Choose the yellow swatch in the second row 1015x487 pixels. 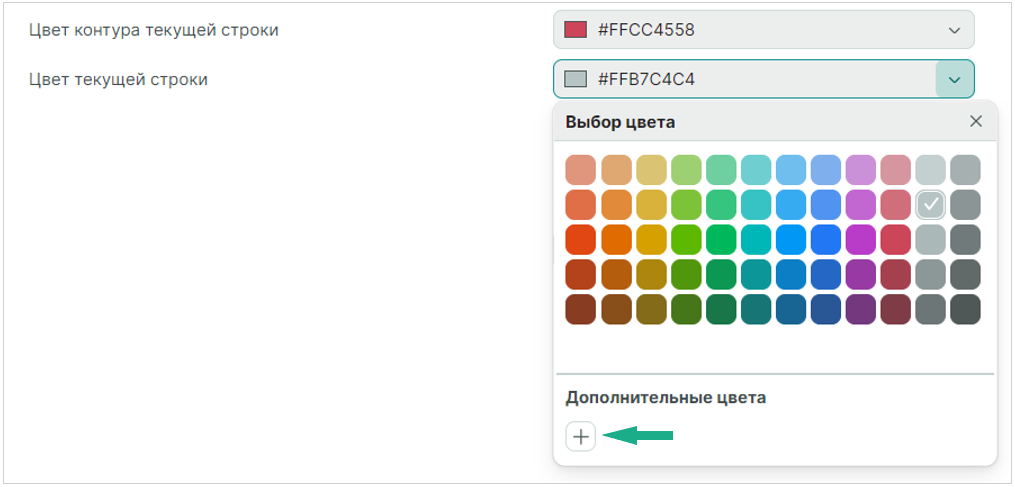(x=650, y=205)
